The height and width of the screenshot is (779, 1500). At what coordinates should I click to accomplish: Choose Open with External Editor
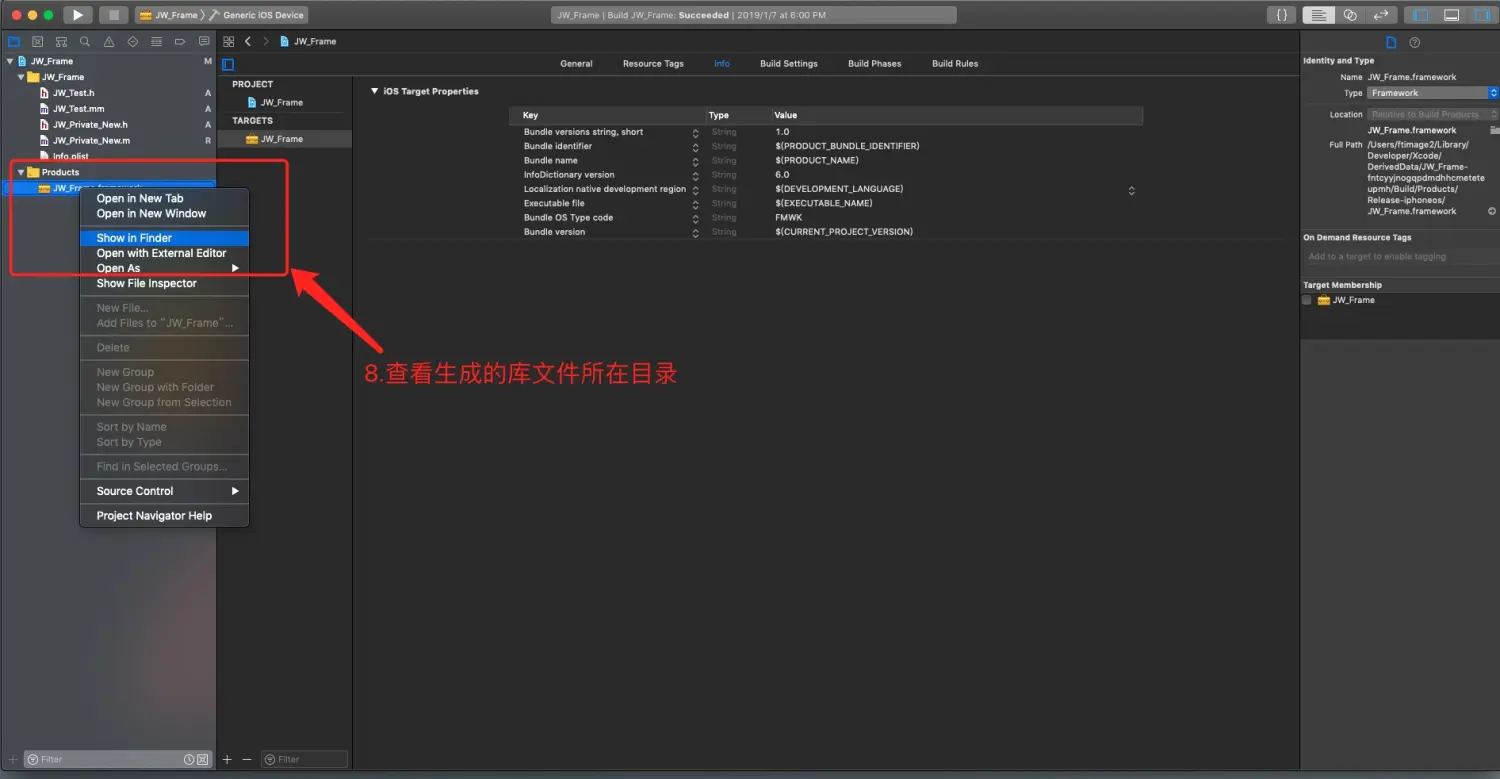click(164, 253)
